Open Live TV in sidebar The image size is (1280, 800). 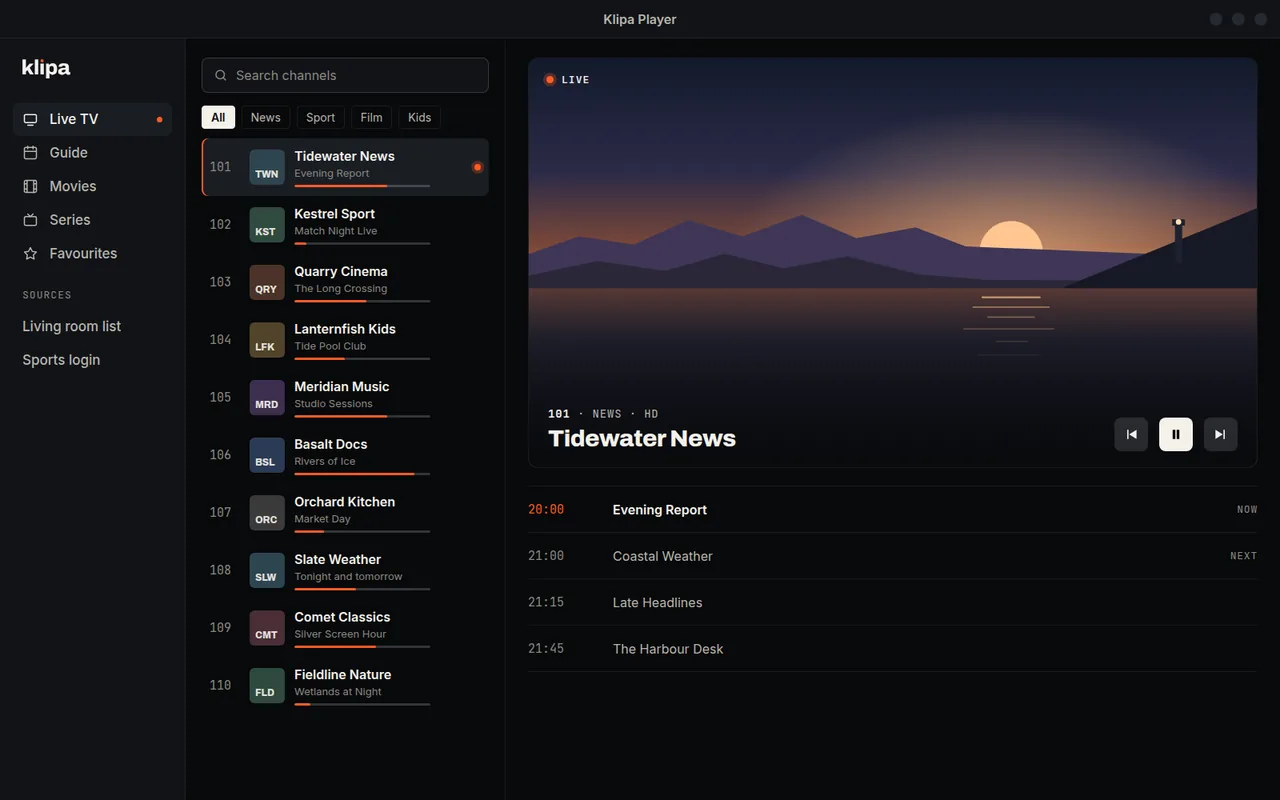pyautogui.click(x=92, y=119)
